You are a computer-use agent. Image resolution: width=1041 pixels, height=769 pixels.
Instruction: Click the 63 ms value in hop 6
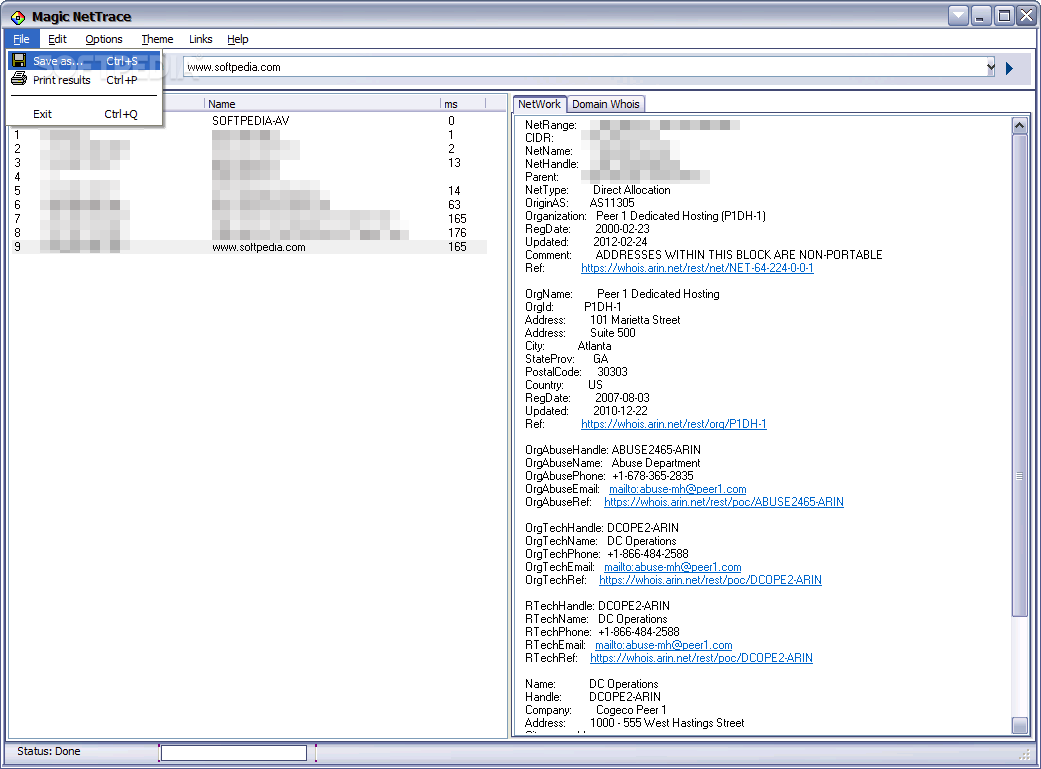click(x=454, y=205)
